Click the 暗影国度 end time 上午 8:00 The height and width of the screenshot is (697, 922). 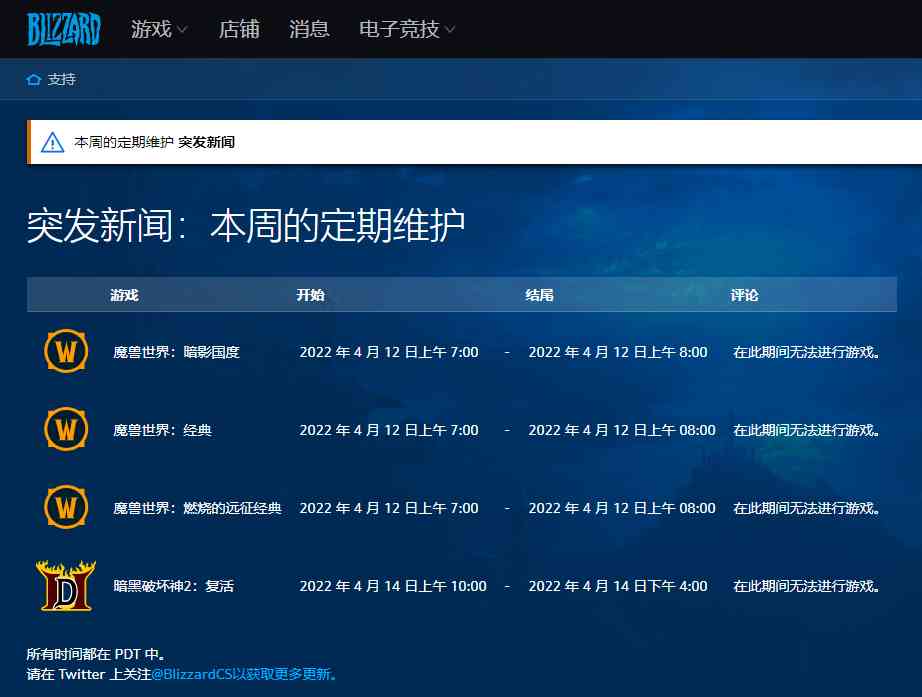618,352
